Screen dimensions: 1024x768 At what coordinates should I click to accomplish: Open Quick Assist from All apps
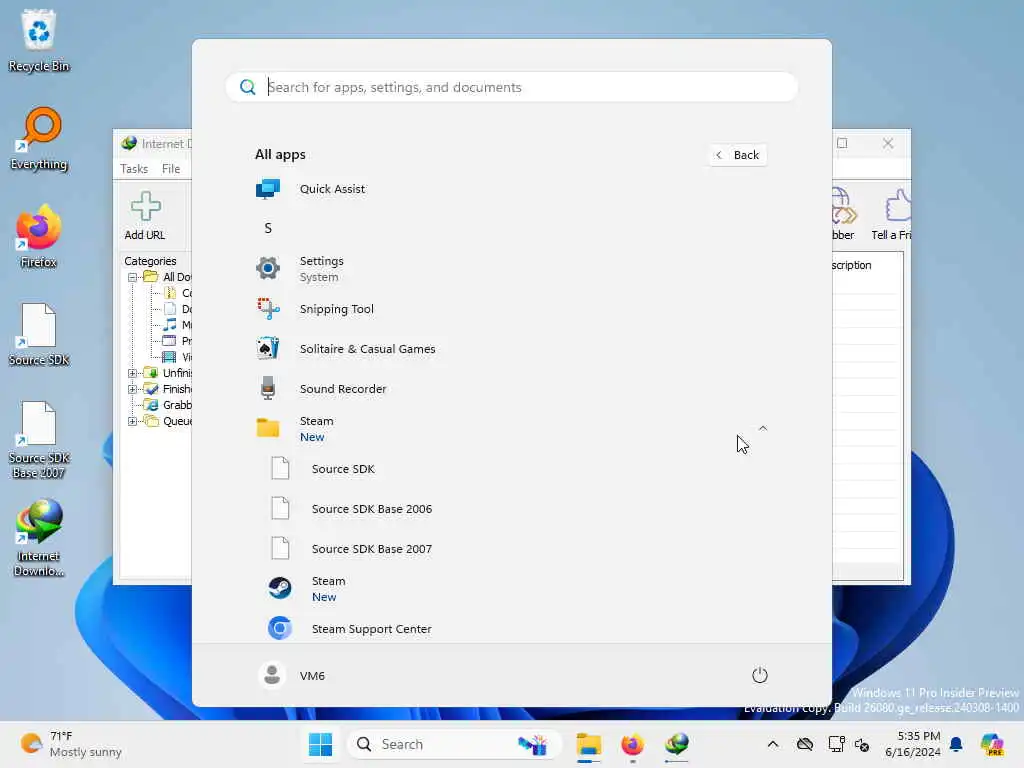point(511,189)
